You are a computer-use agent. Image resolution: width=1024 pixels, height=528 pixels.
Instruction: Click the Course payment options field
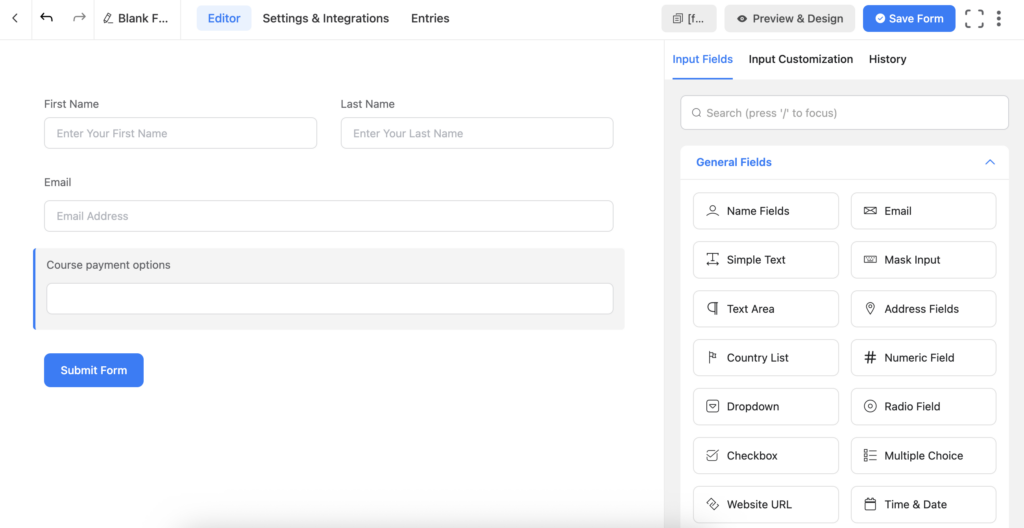tap(329, 299)
